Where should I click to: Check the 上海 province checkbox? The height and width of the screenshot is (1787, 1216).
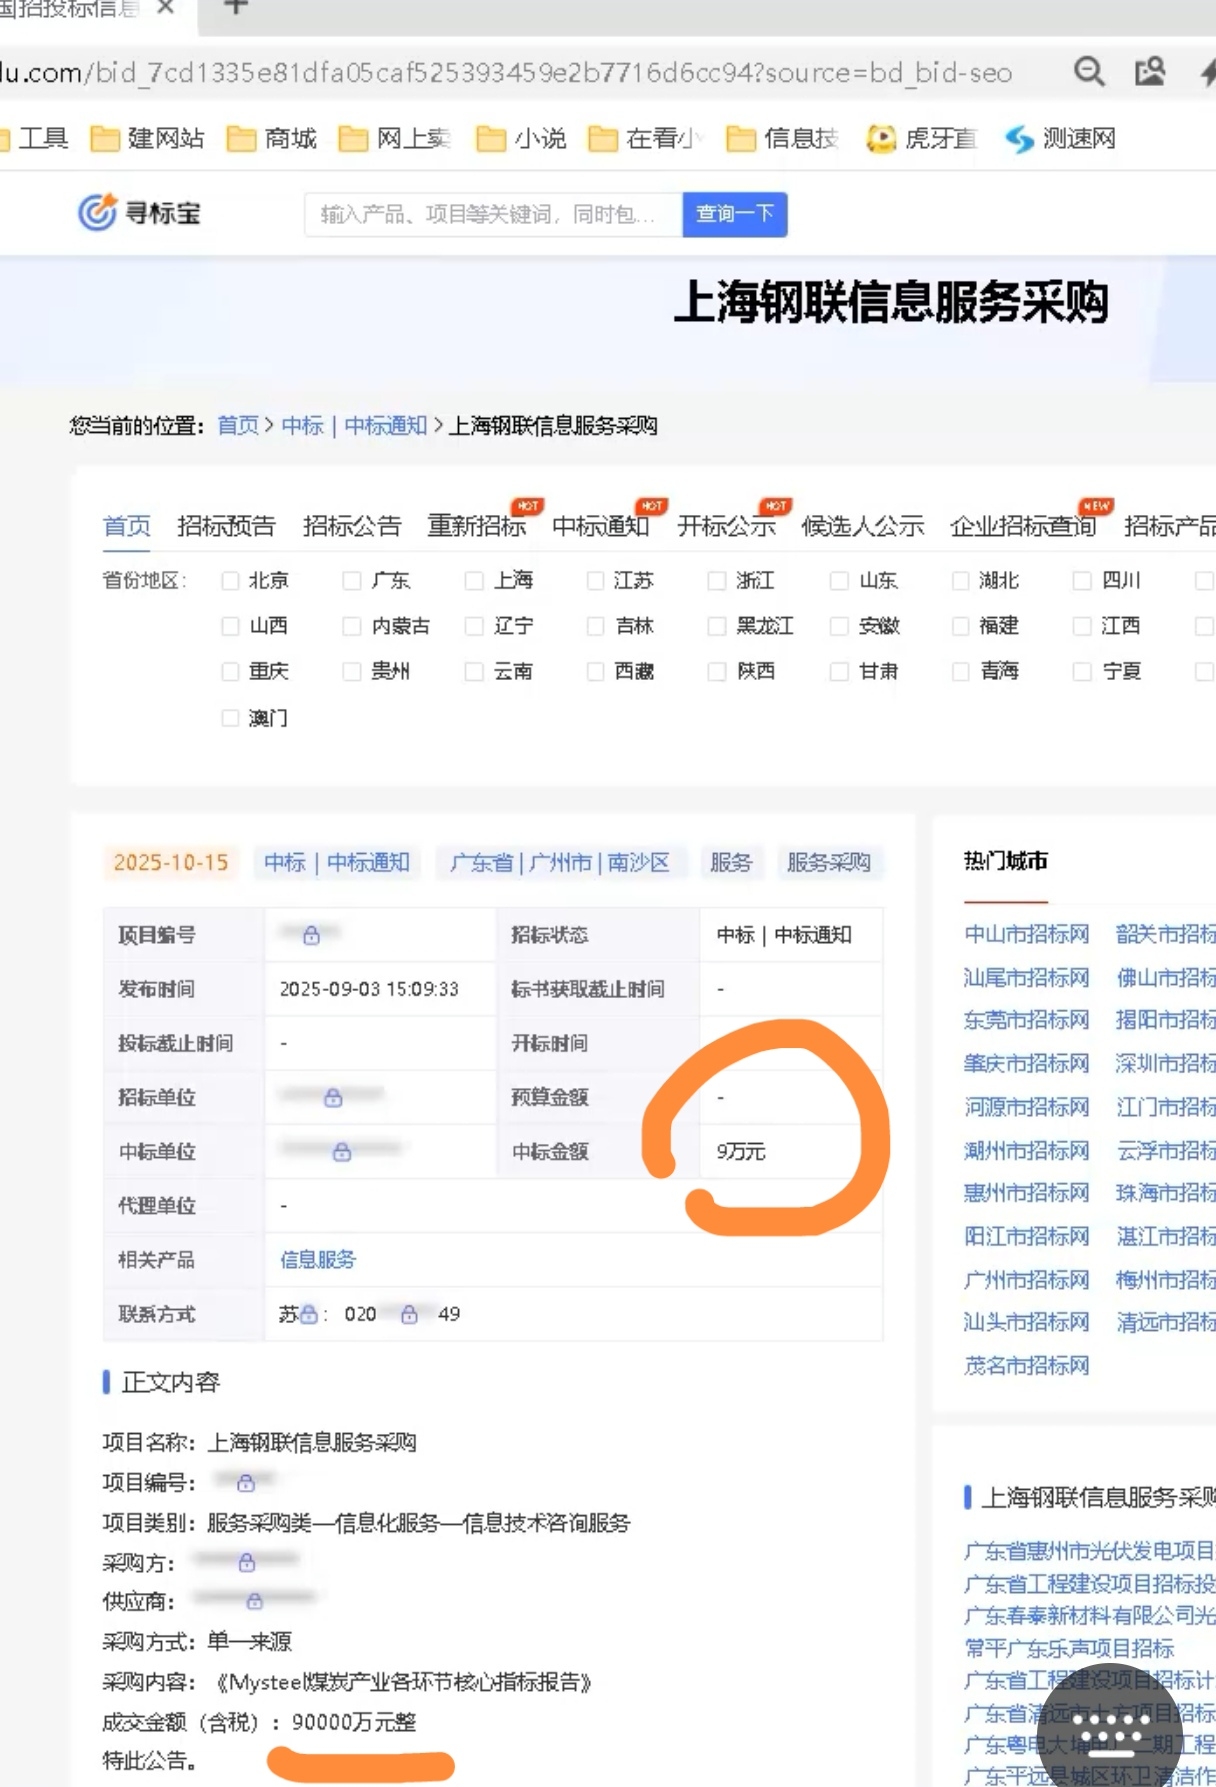pyautogui.click(x=474, y=580)
